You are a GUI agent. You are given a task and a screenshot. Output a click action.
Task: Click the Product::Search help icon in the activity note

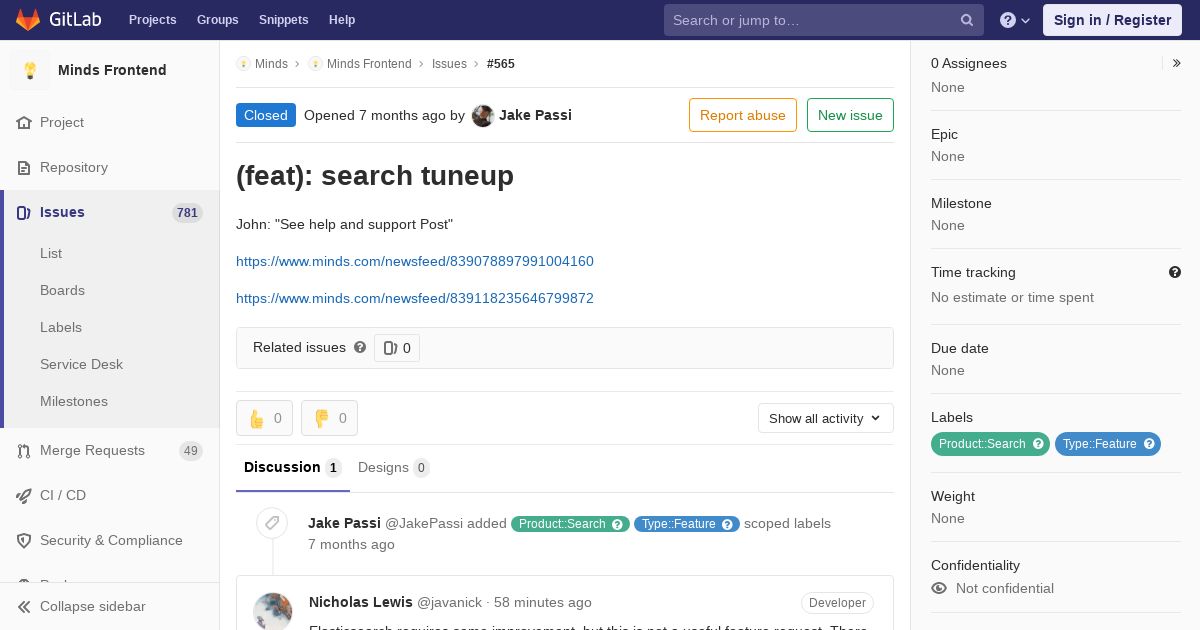pyautogui.click(x=617, y=524)
